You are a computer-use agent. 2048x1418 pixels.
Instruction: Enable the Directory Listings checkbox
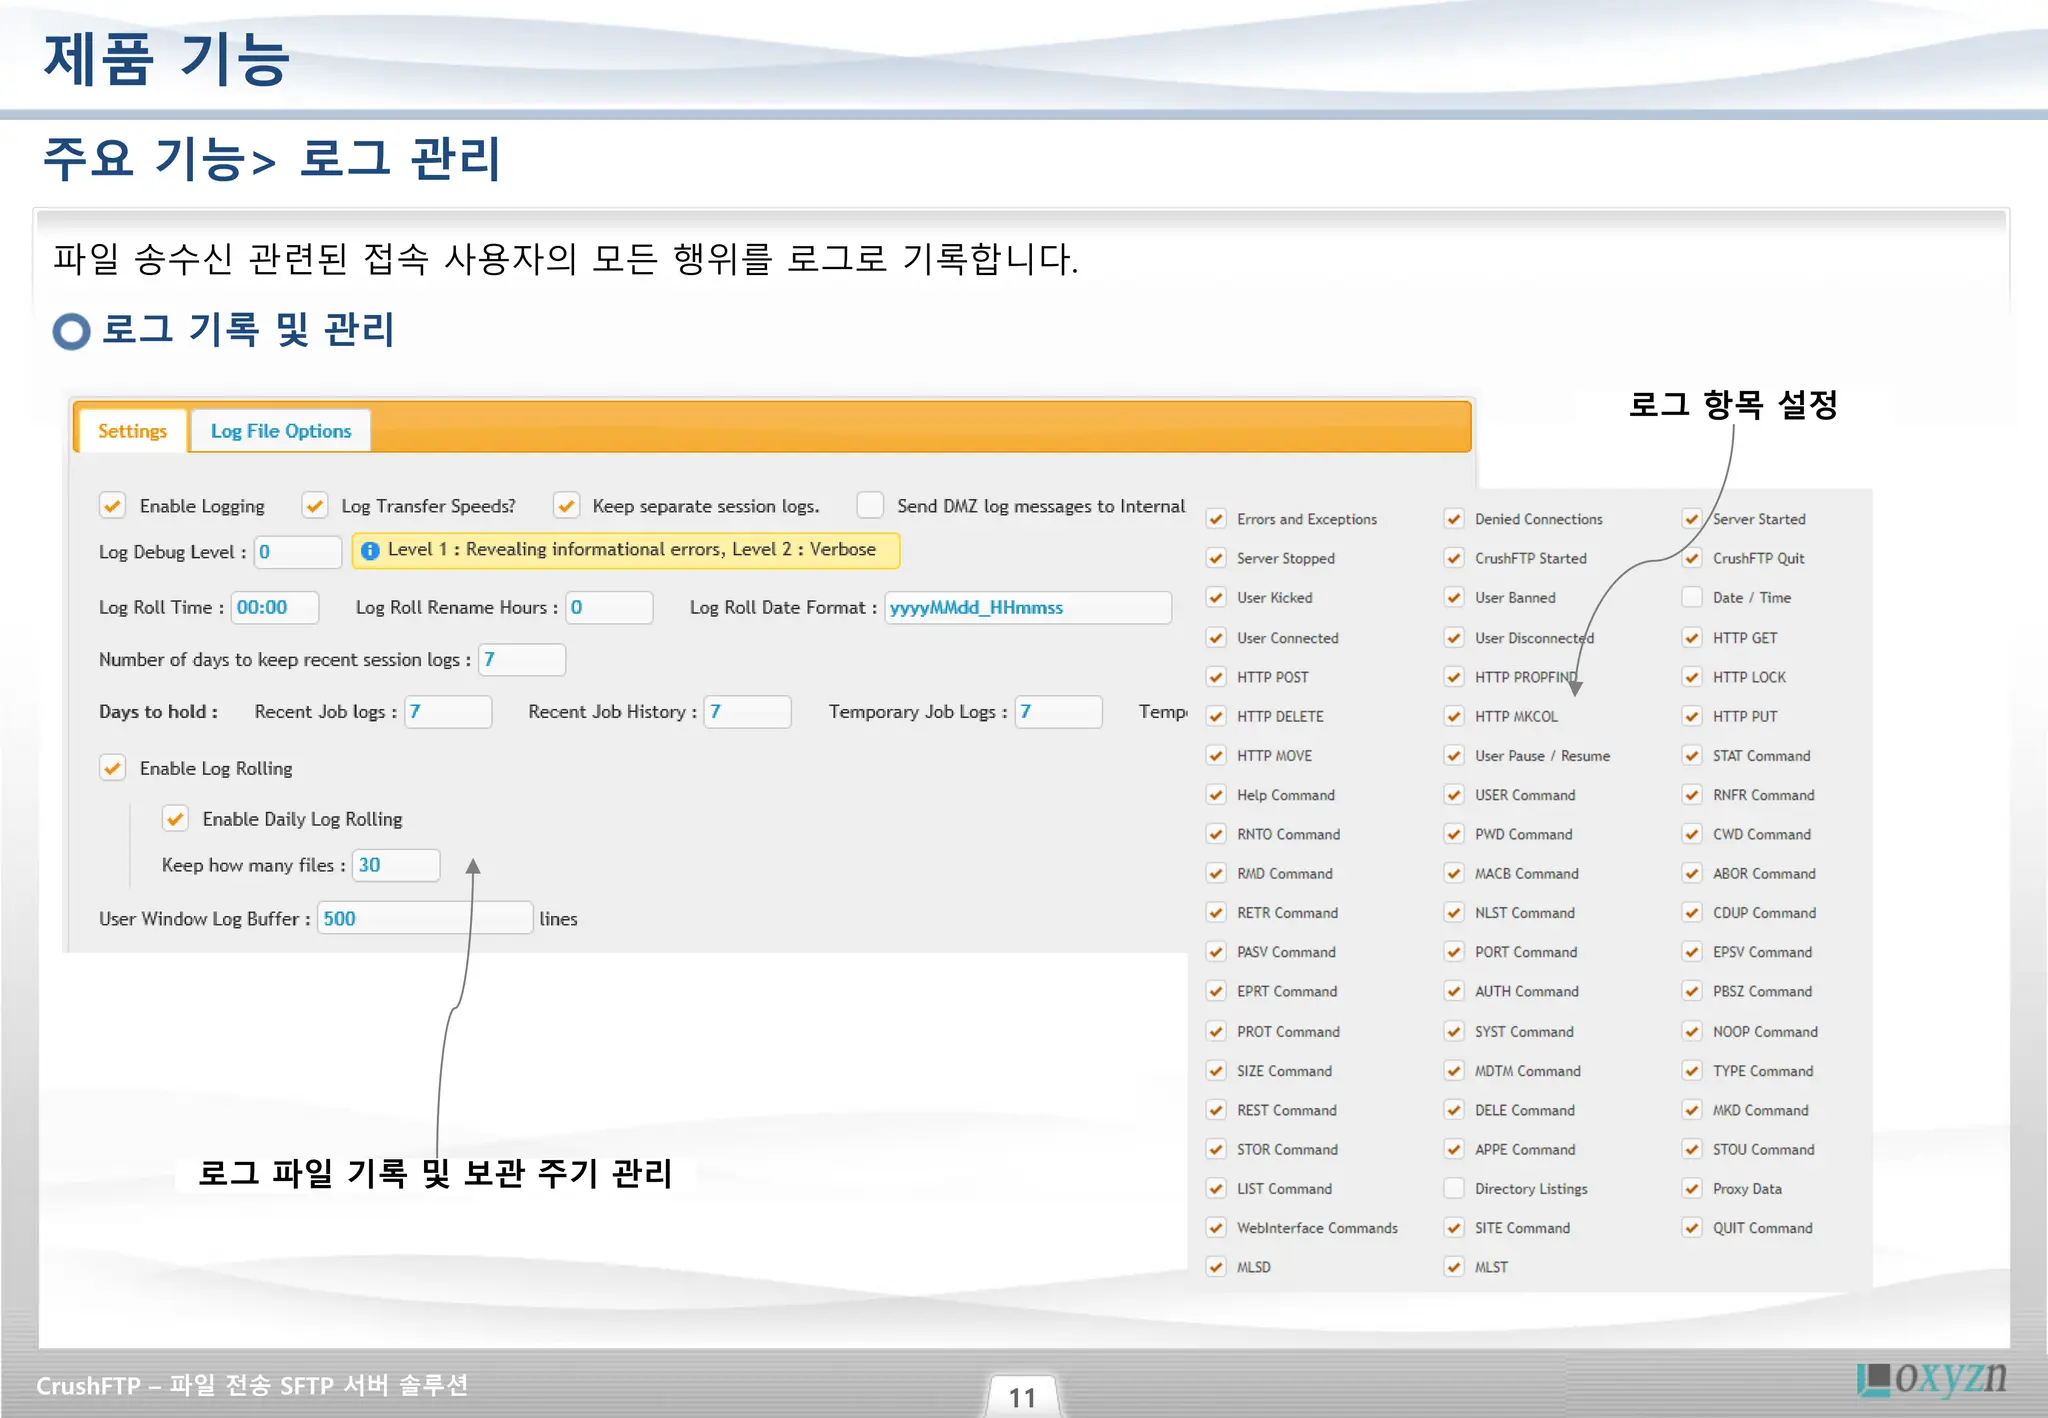click(1454, 1188)
